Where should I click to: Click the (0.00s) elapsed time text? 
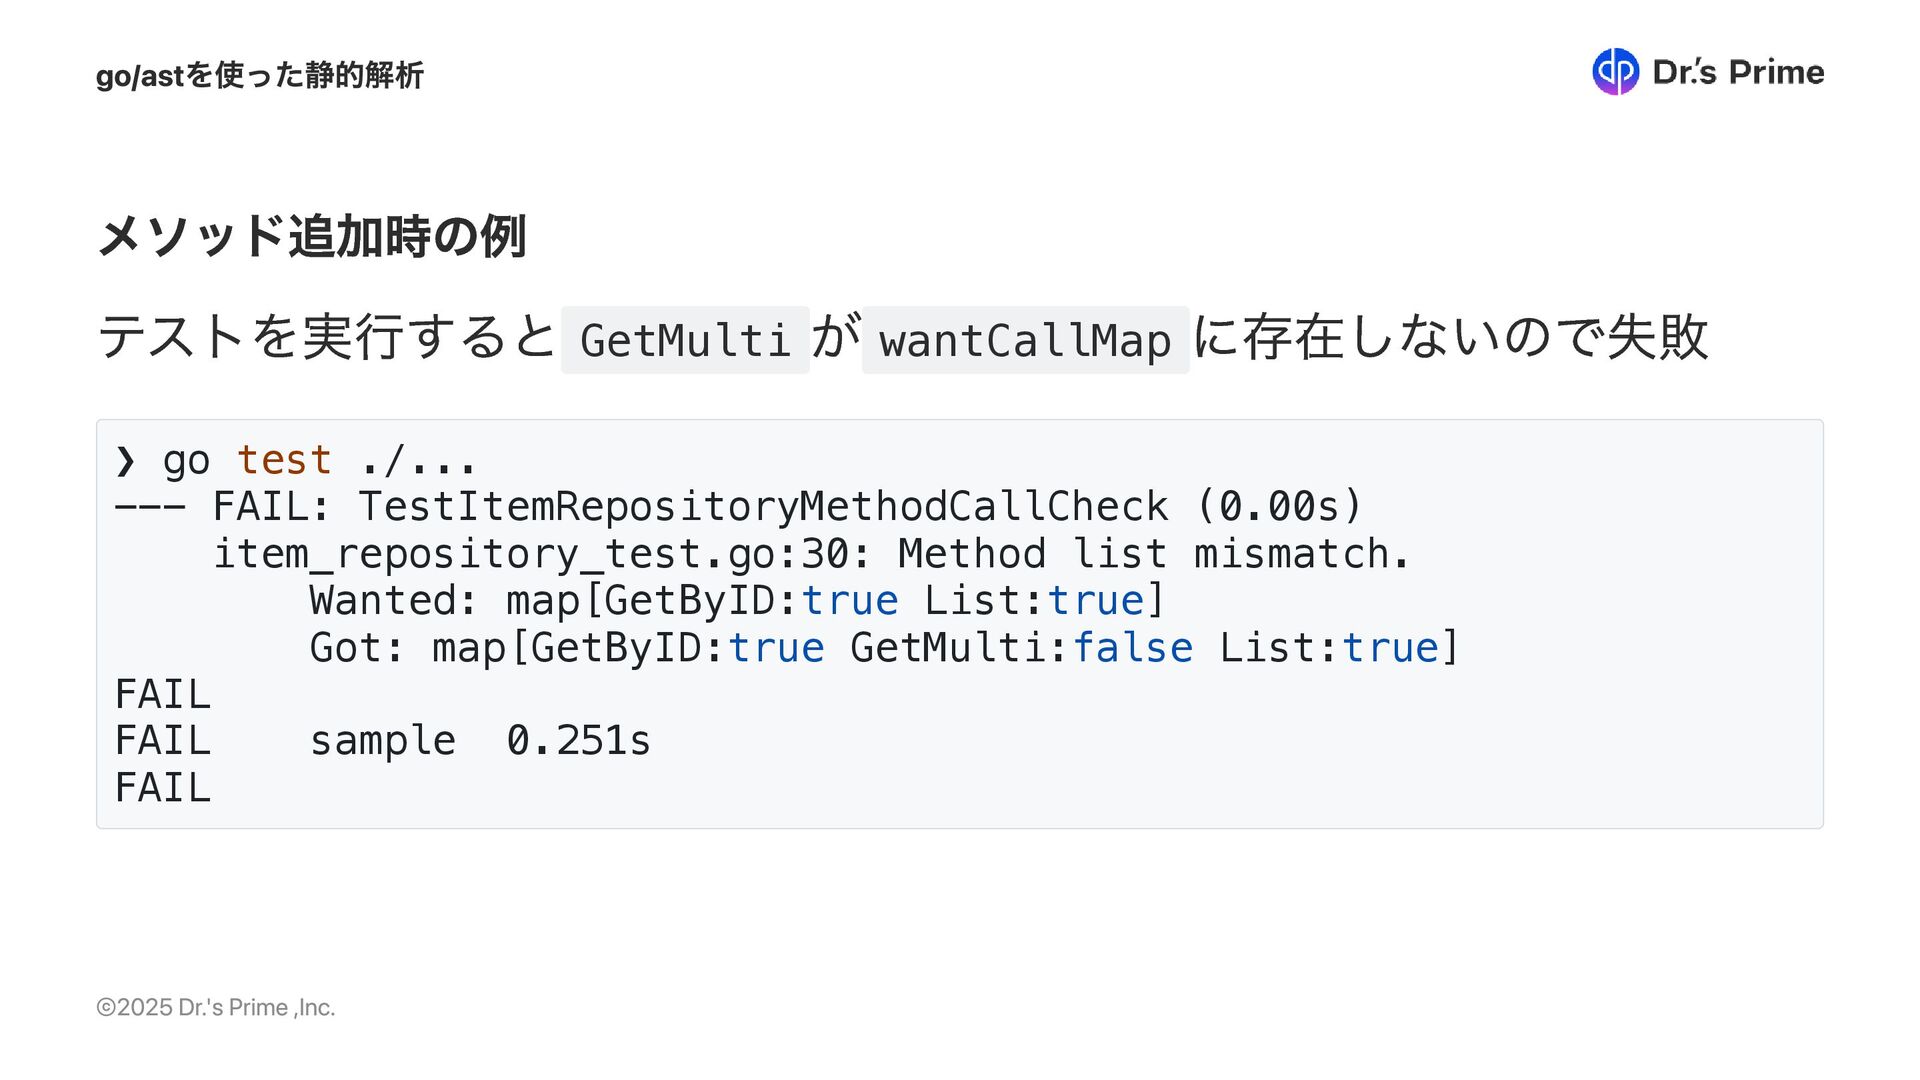tap(1279, 506)
